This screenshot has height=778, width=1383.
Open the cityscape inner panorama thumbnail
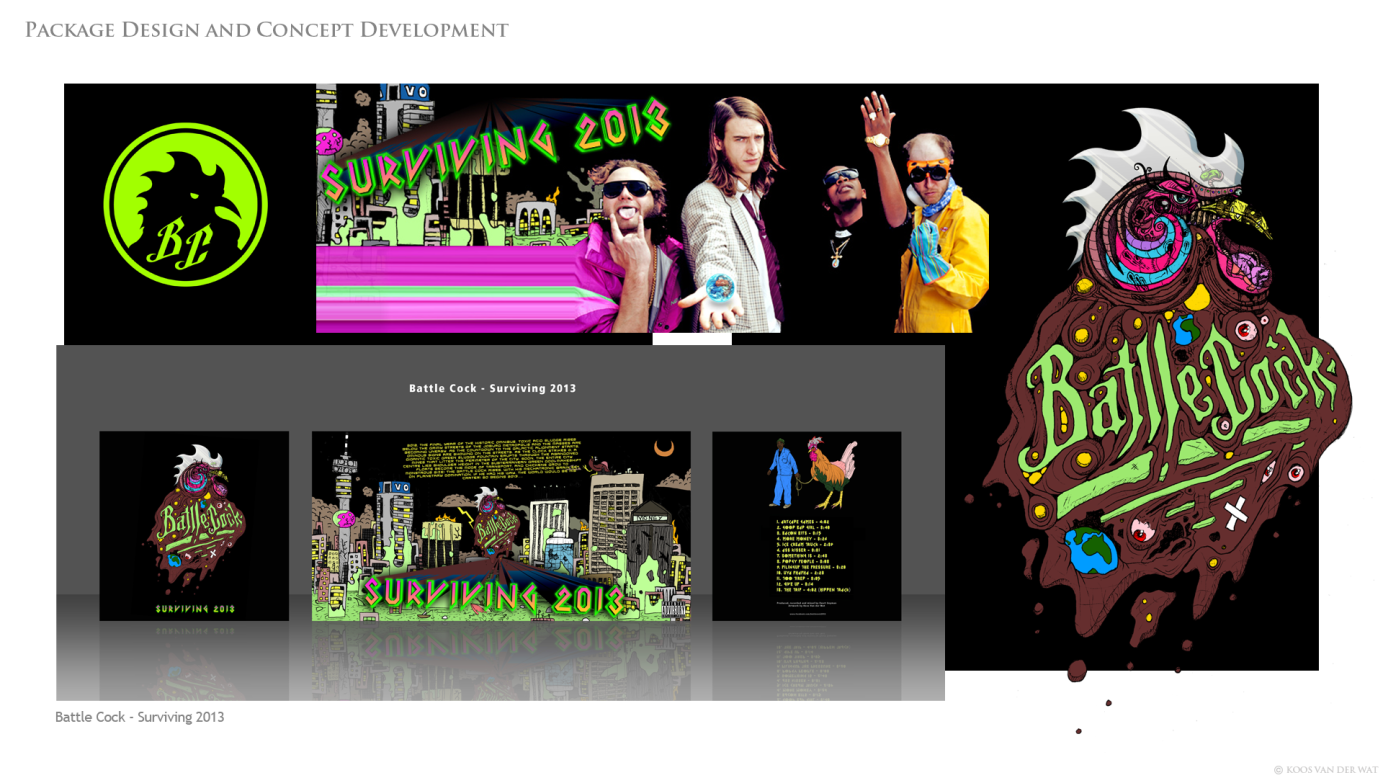coord(501,526)
